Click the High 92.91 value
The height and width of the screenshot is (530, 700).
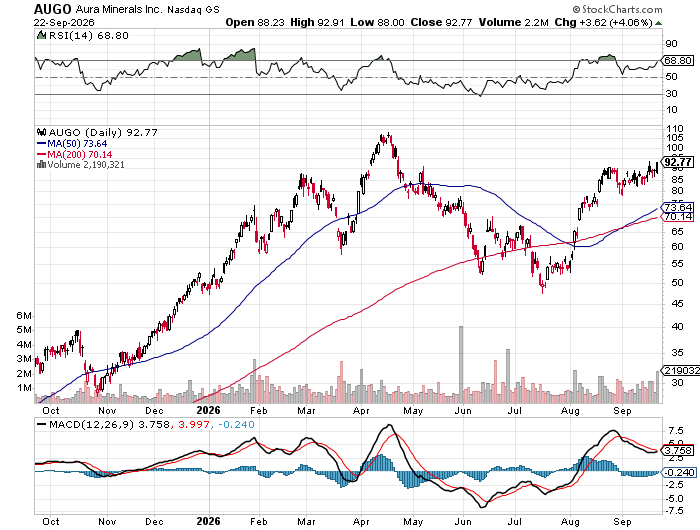(x=317, y=22)
